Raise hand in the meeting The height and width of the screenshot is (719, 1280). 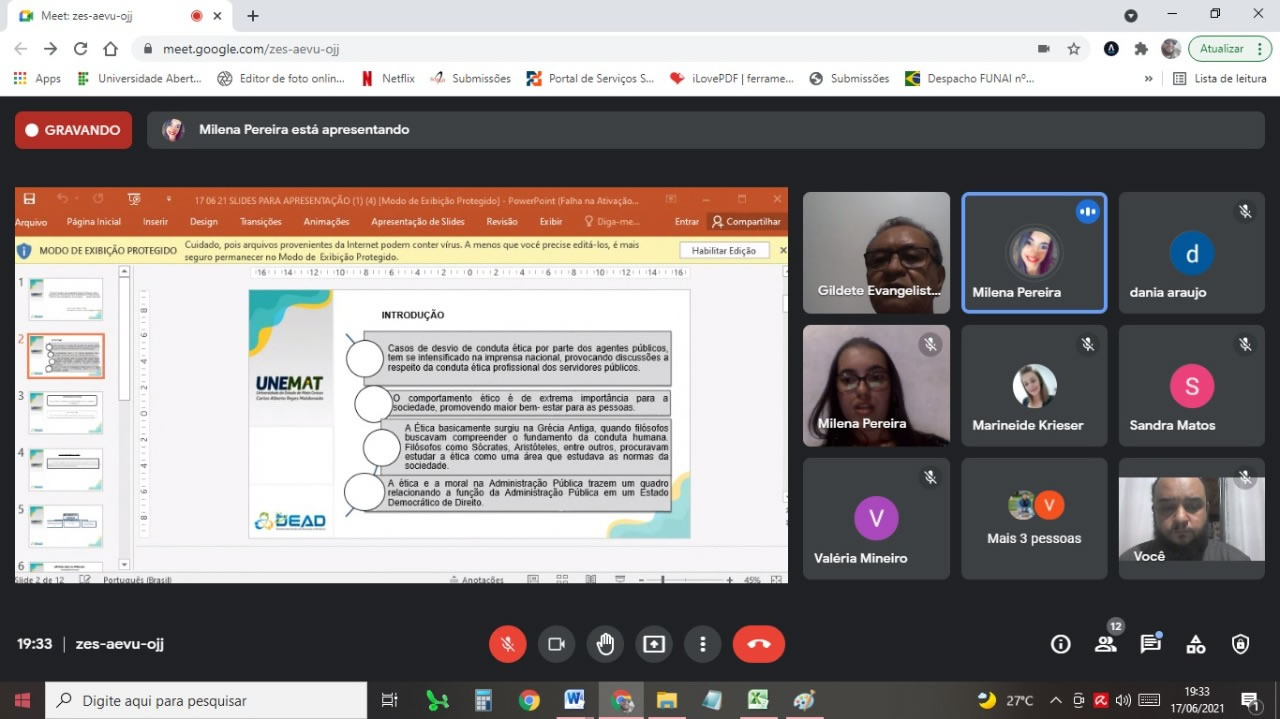[x=605, y=644]
